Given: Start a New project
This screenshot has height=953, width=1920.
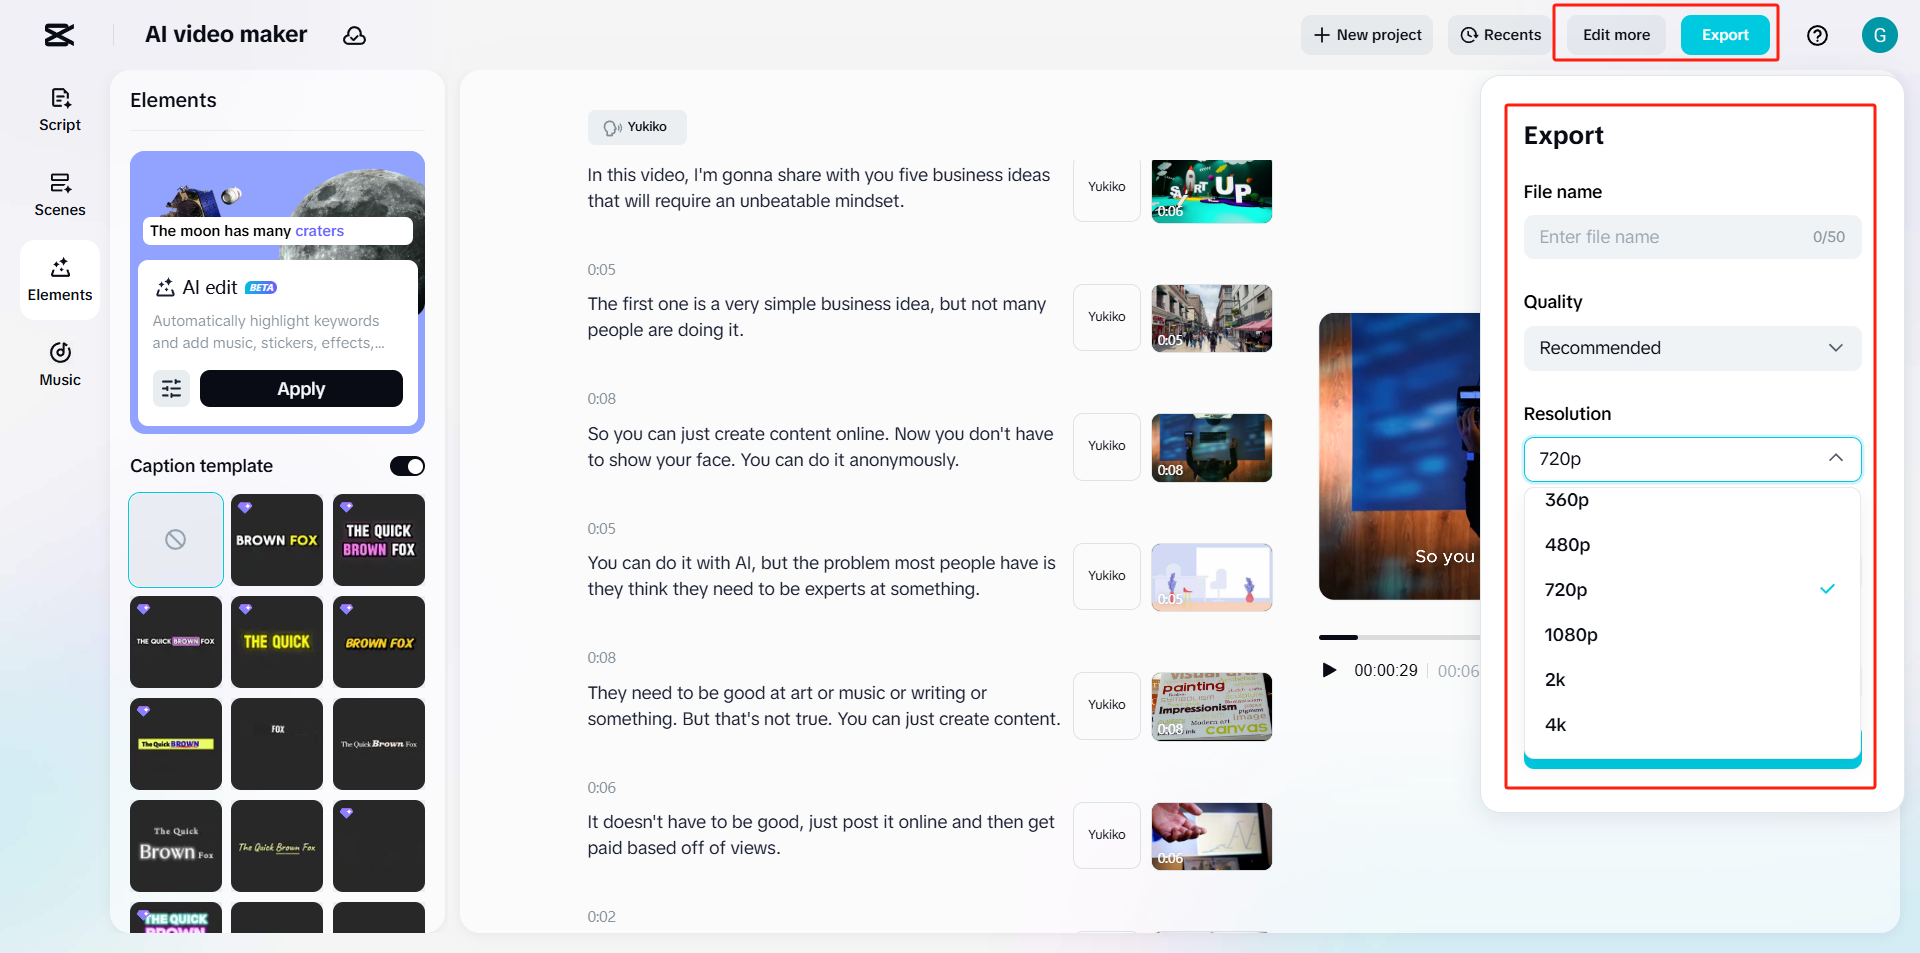Looking at the screenshot, I should (x=1367, y=35).
